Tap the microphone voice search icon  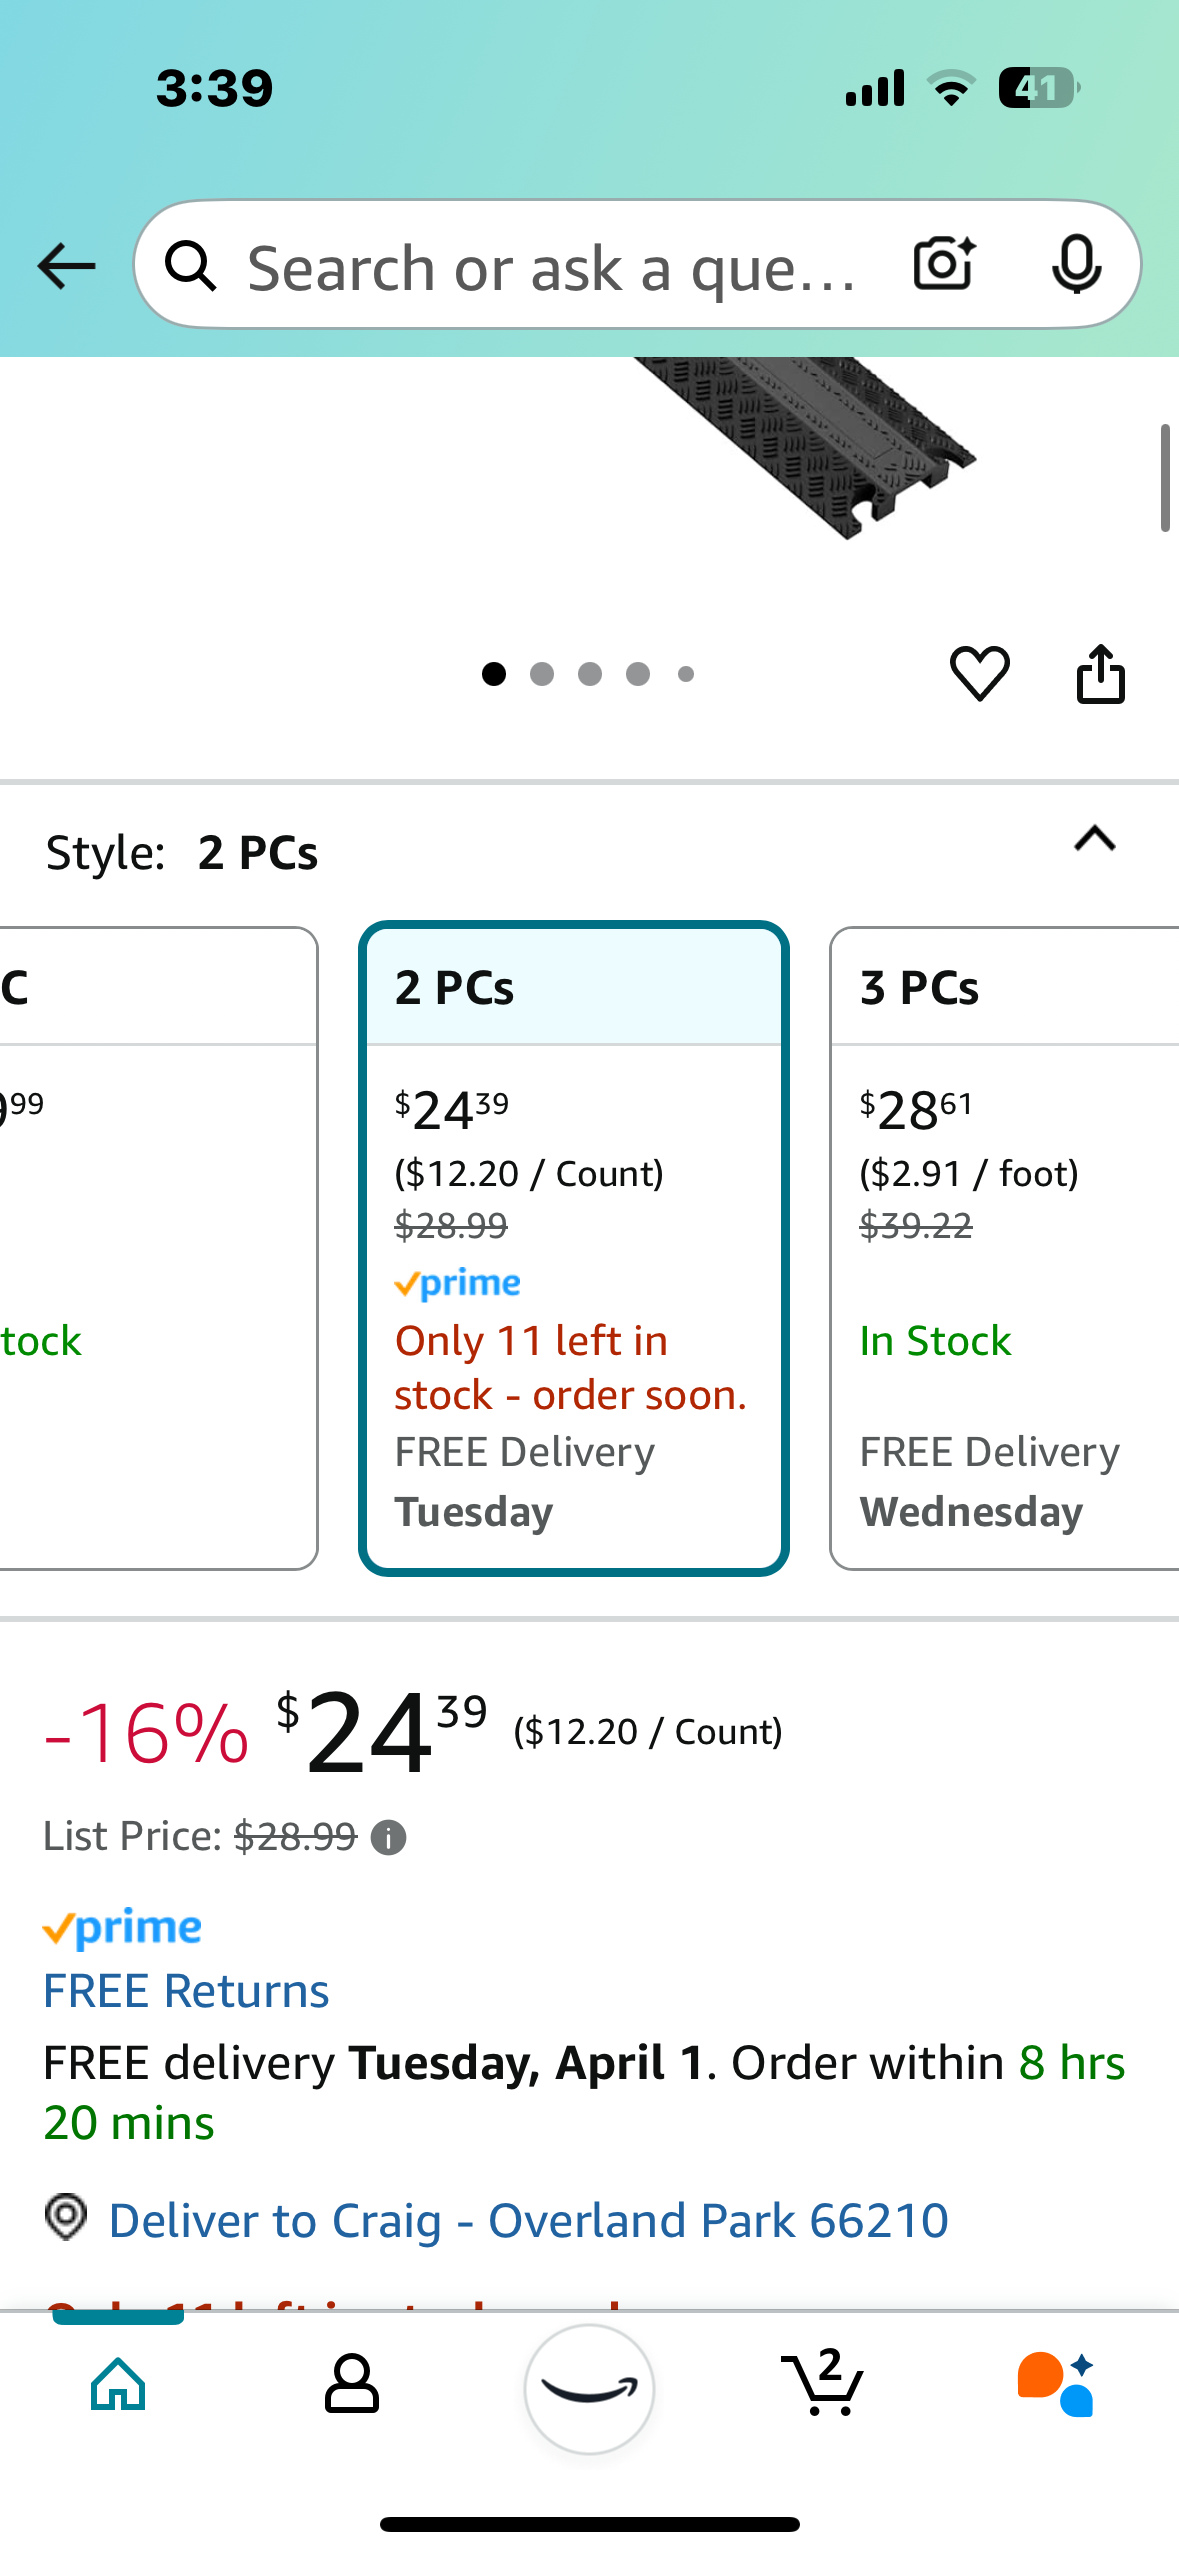(x=1076, y=265)
